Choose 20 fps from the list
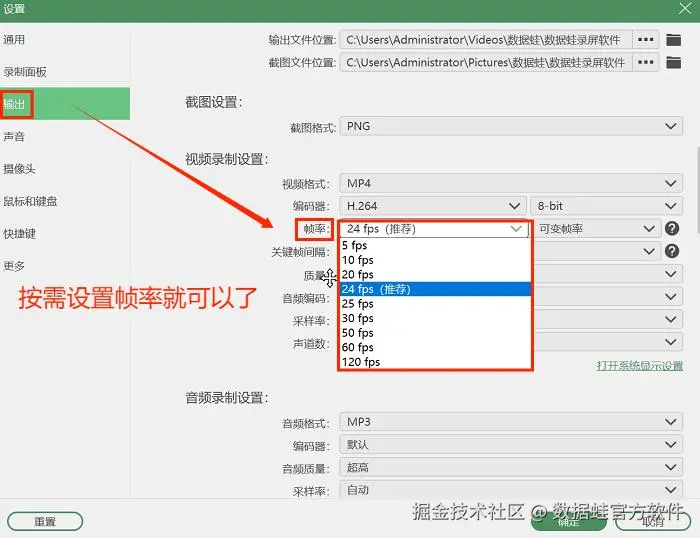The height and width of the screenshot is (538, 700). [435, 275]
